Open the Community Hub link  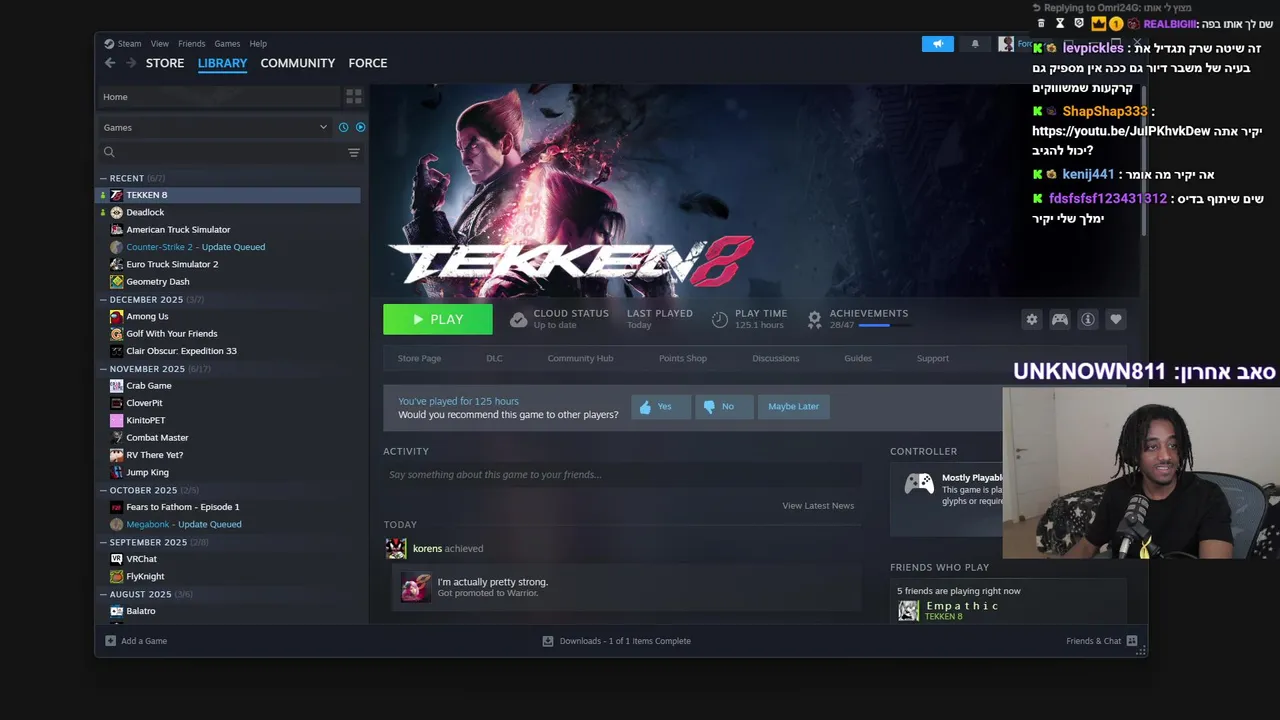(x=580, y=358)
